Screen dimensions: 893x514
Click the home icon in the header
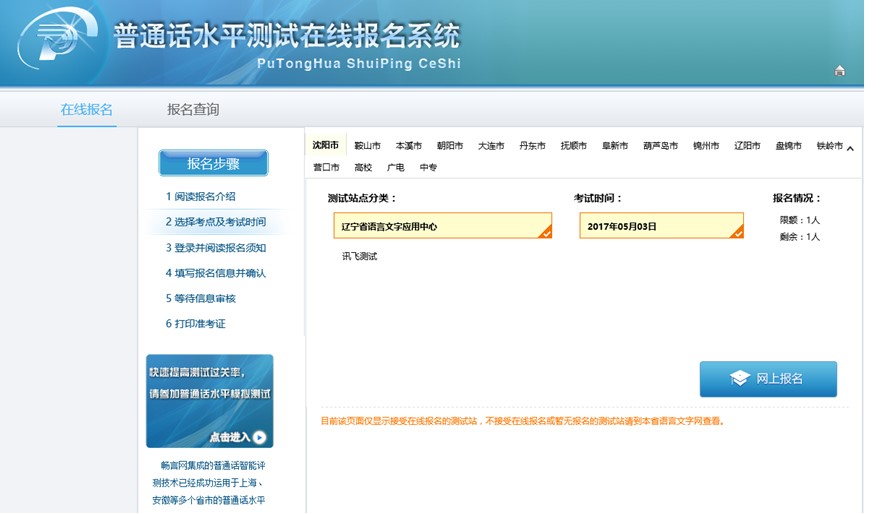tap(839, 70)
